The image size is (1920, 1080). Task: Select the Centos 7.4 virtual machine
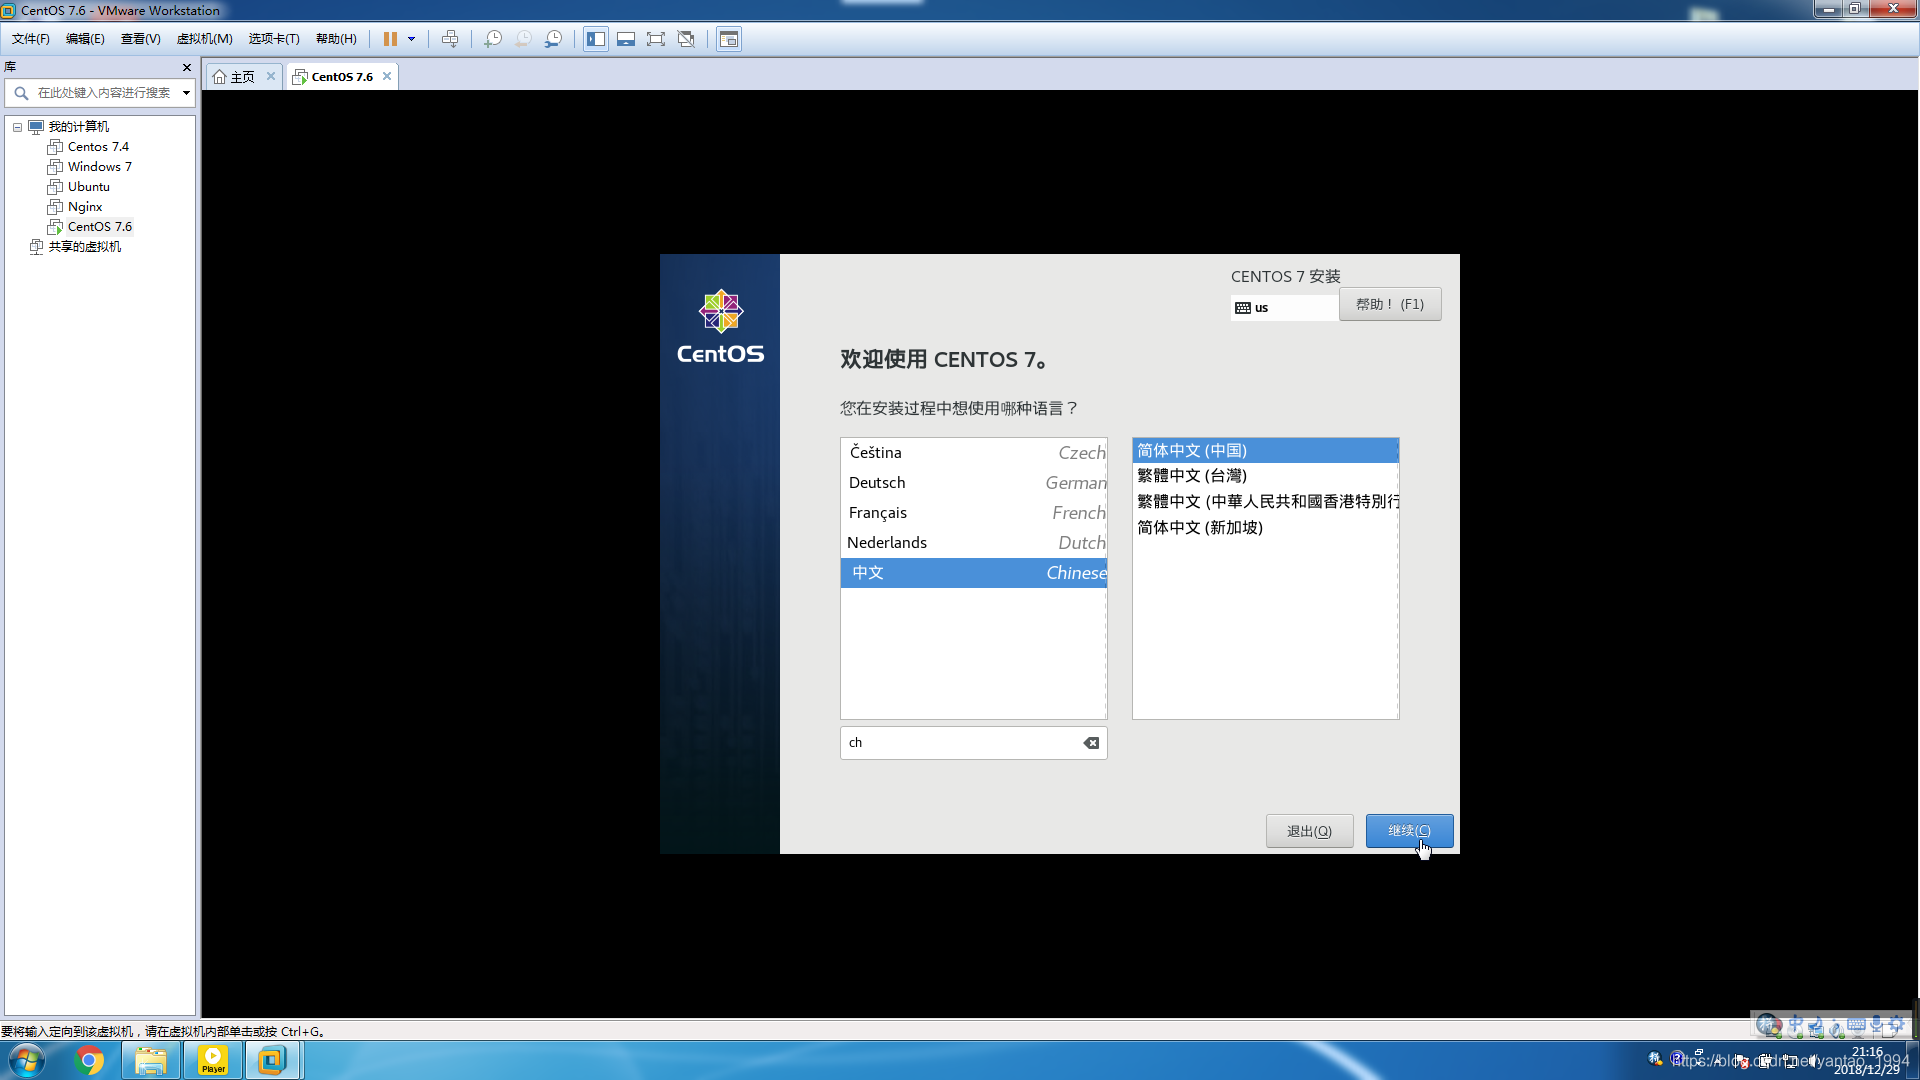coord(98,147)
